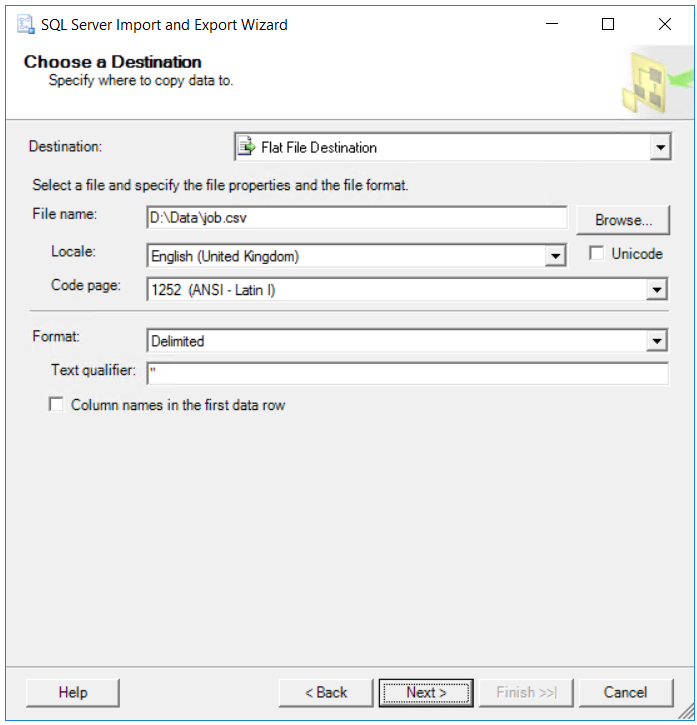Close the wizard window

(665, 24)
